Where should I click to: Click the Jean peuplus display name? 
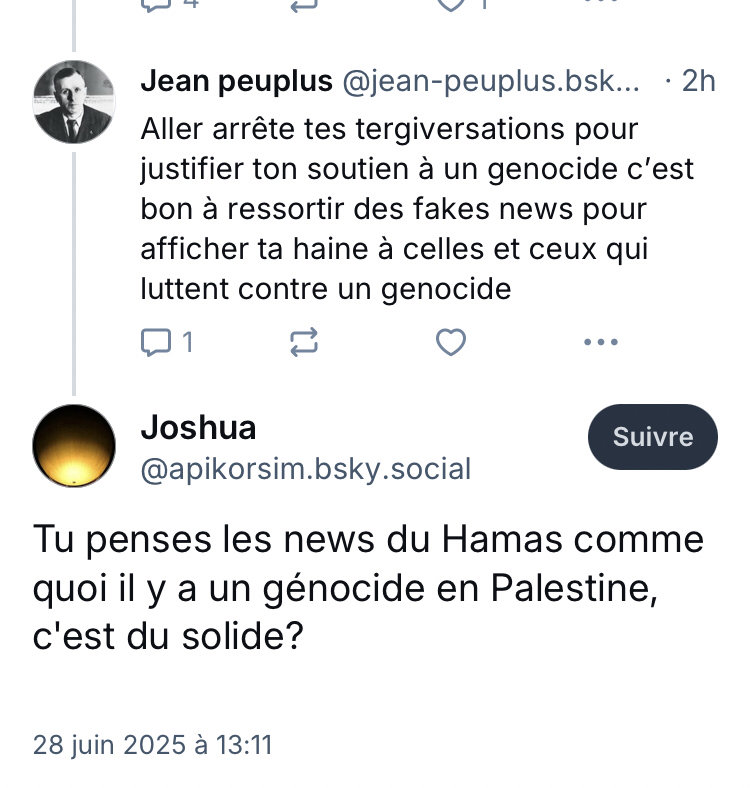[237, 82]
